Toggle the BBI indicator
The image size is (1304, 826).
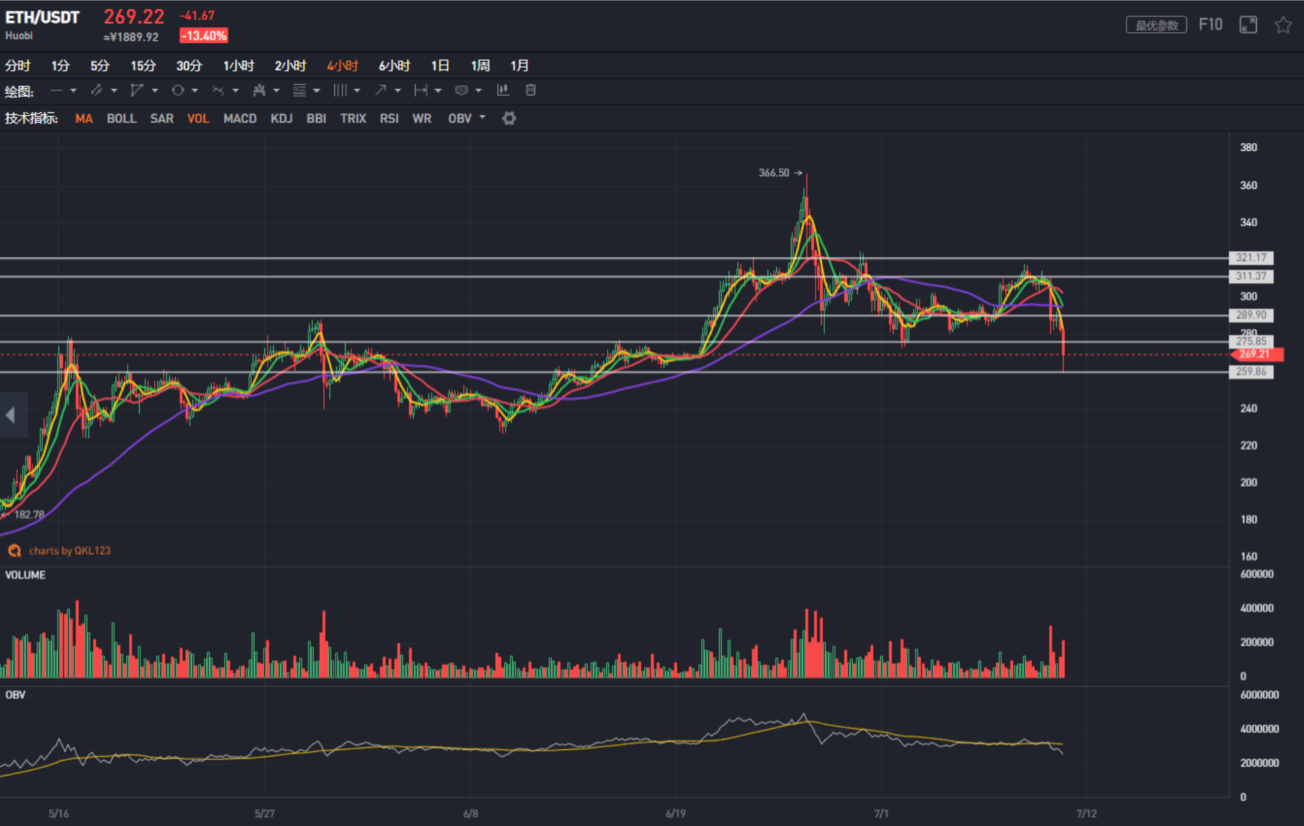pyautogui.click(x=316, y=118)
